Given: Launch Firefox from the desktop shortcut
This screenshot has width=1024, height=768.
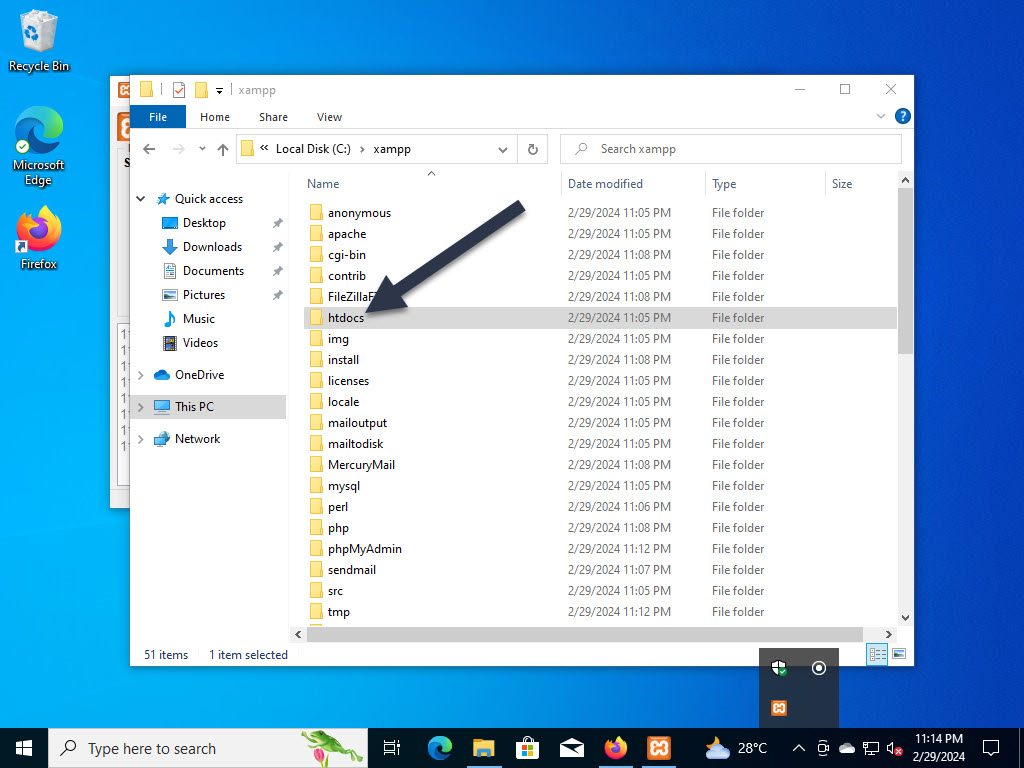Looking at the screenshot, I should pos(38,228).
